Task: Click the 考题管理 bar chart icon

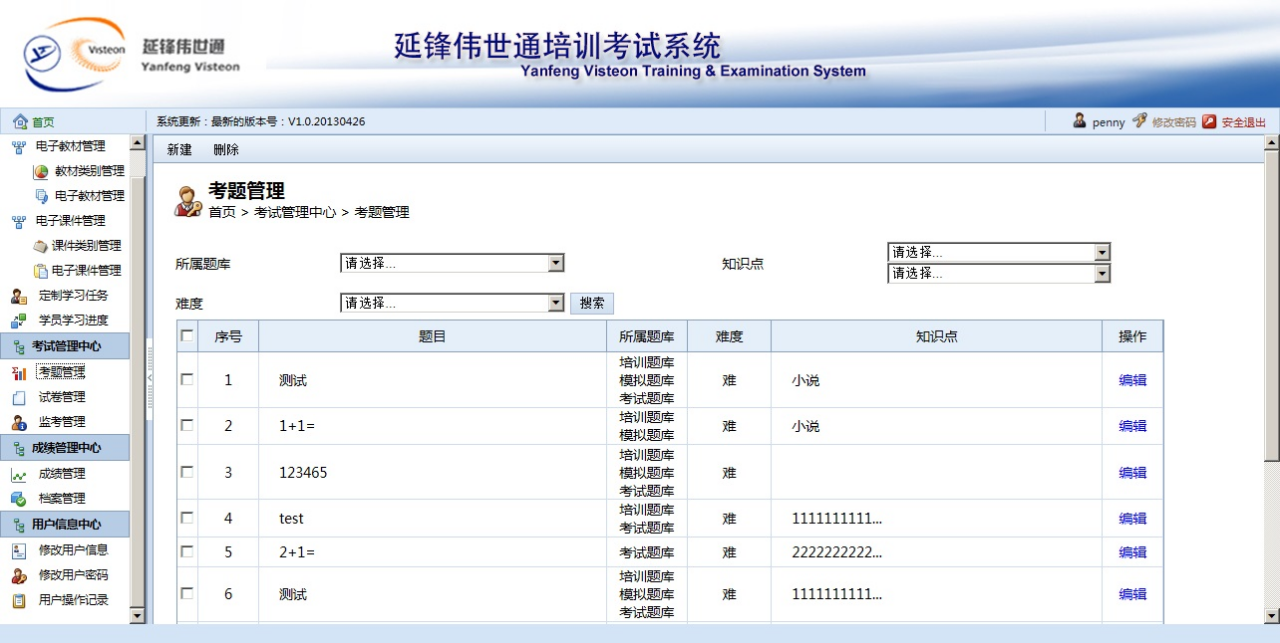Action: 18,373
